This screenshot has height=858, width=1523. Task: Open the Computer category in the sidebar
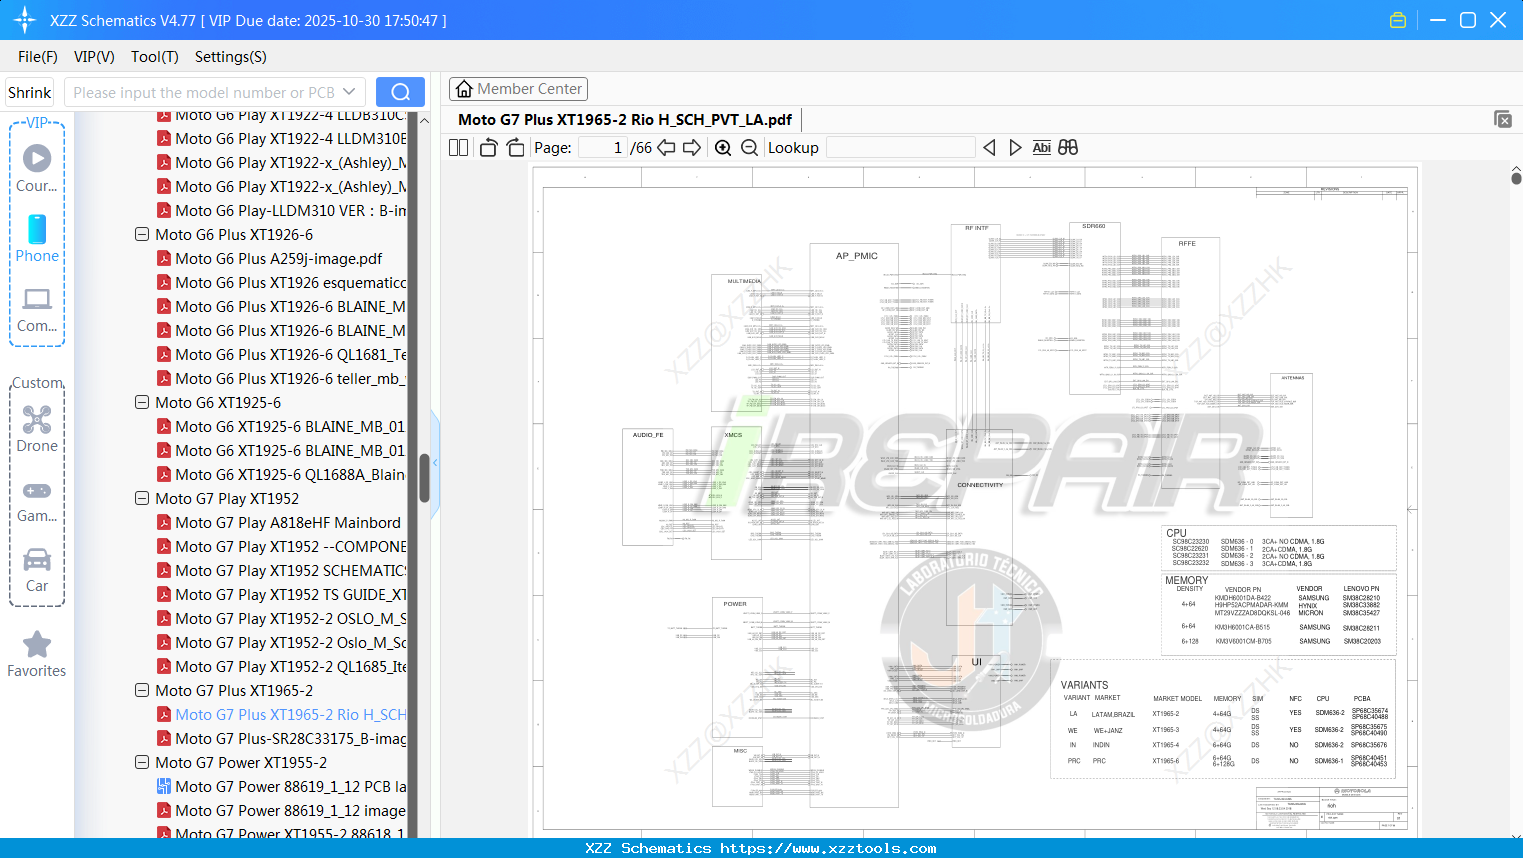click(x=37, y=309)
